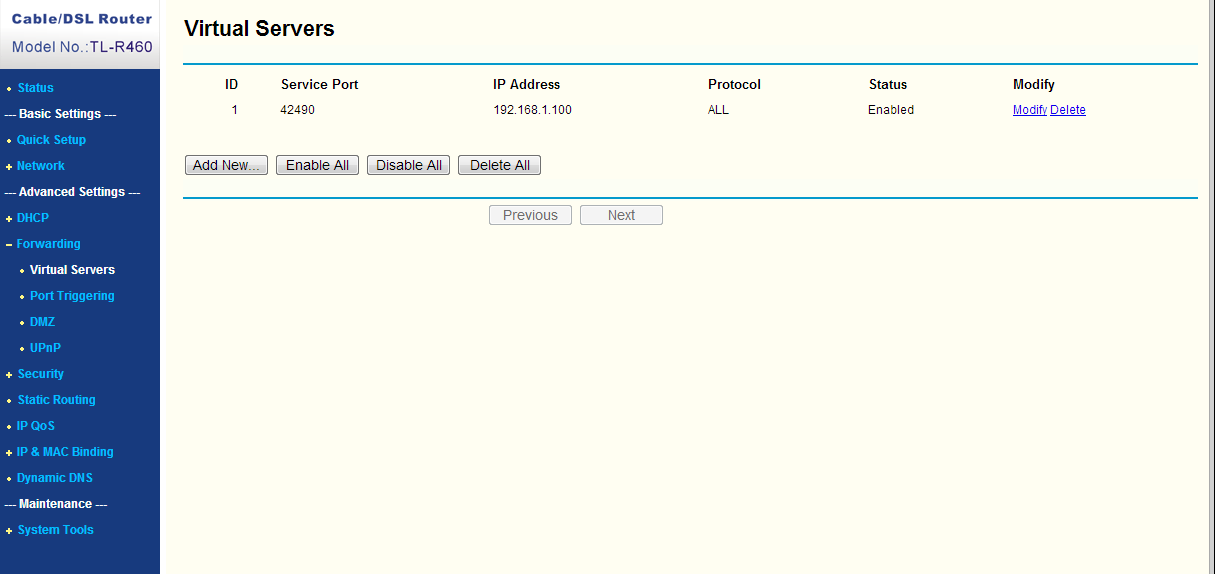Open Quick Setup from the sidebar
1219x574 pixels.
click(x=51, y=140)
